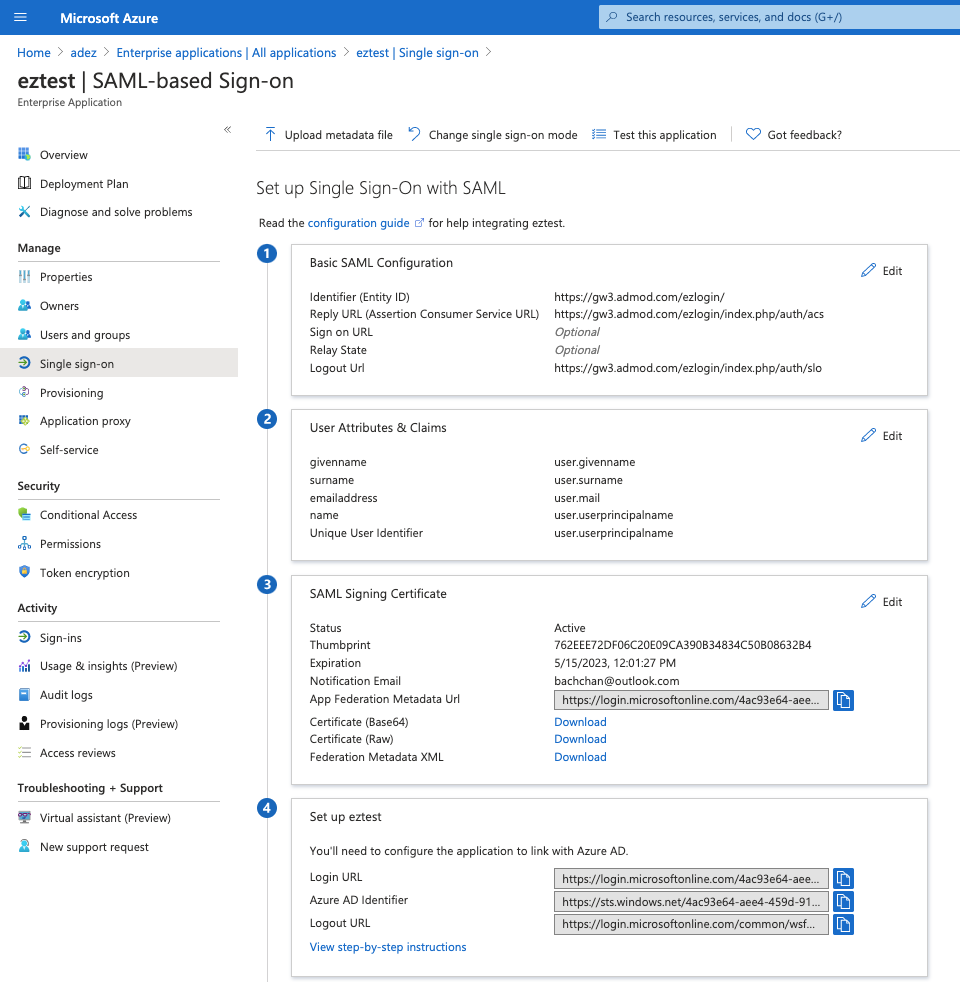Copy the App Federation Metadata Url
The width and height of the screenshot is (960, 982).
(844, 700)
